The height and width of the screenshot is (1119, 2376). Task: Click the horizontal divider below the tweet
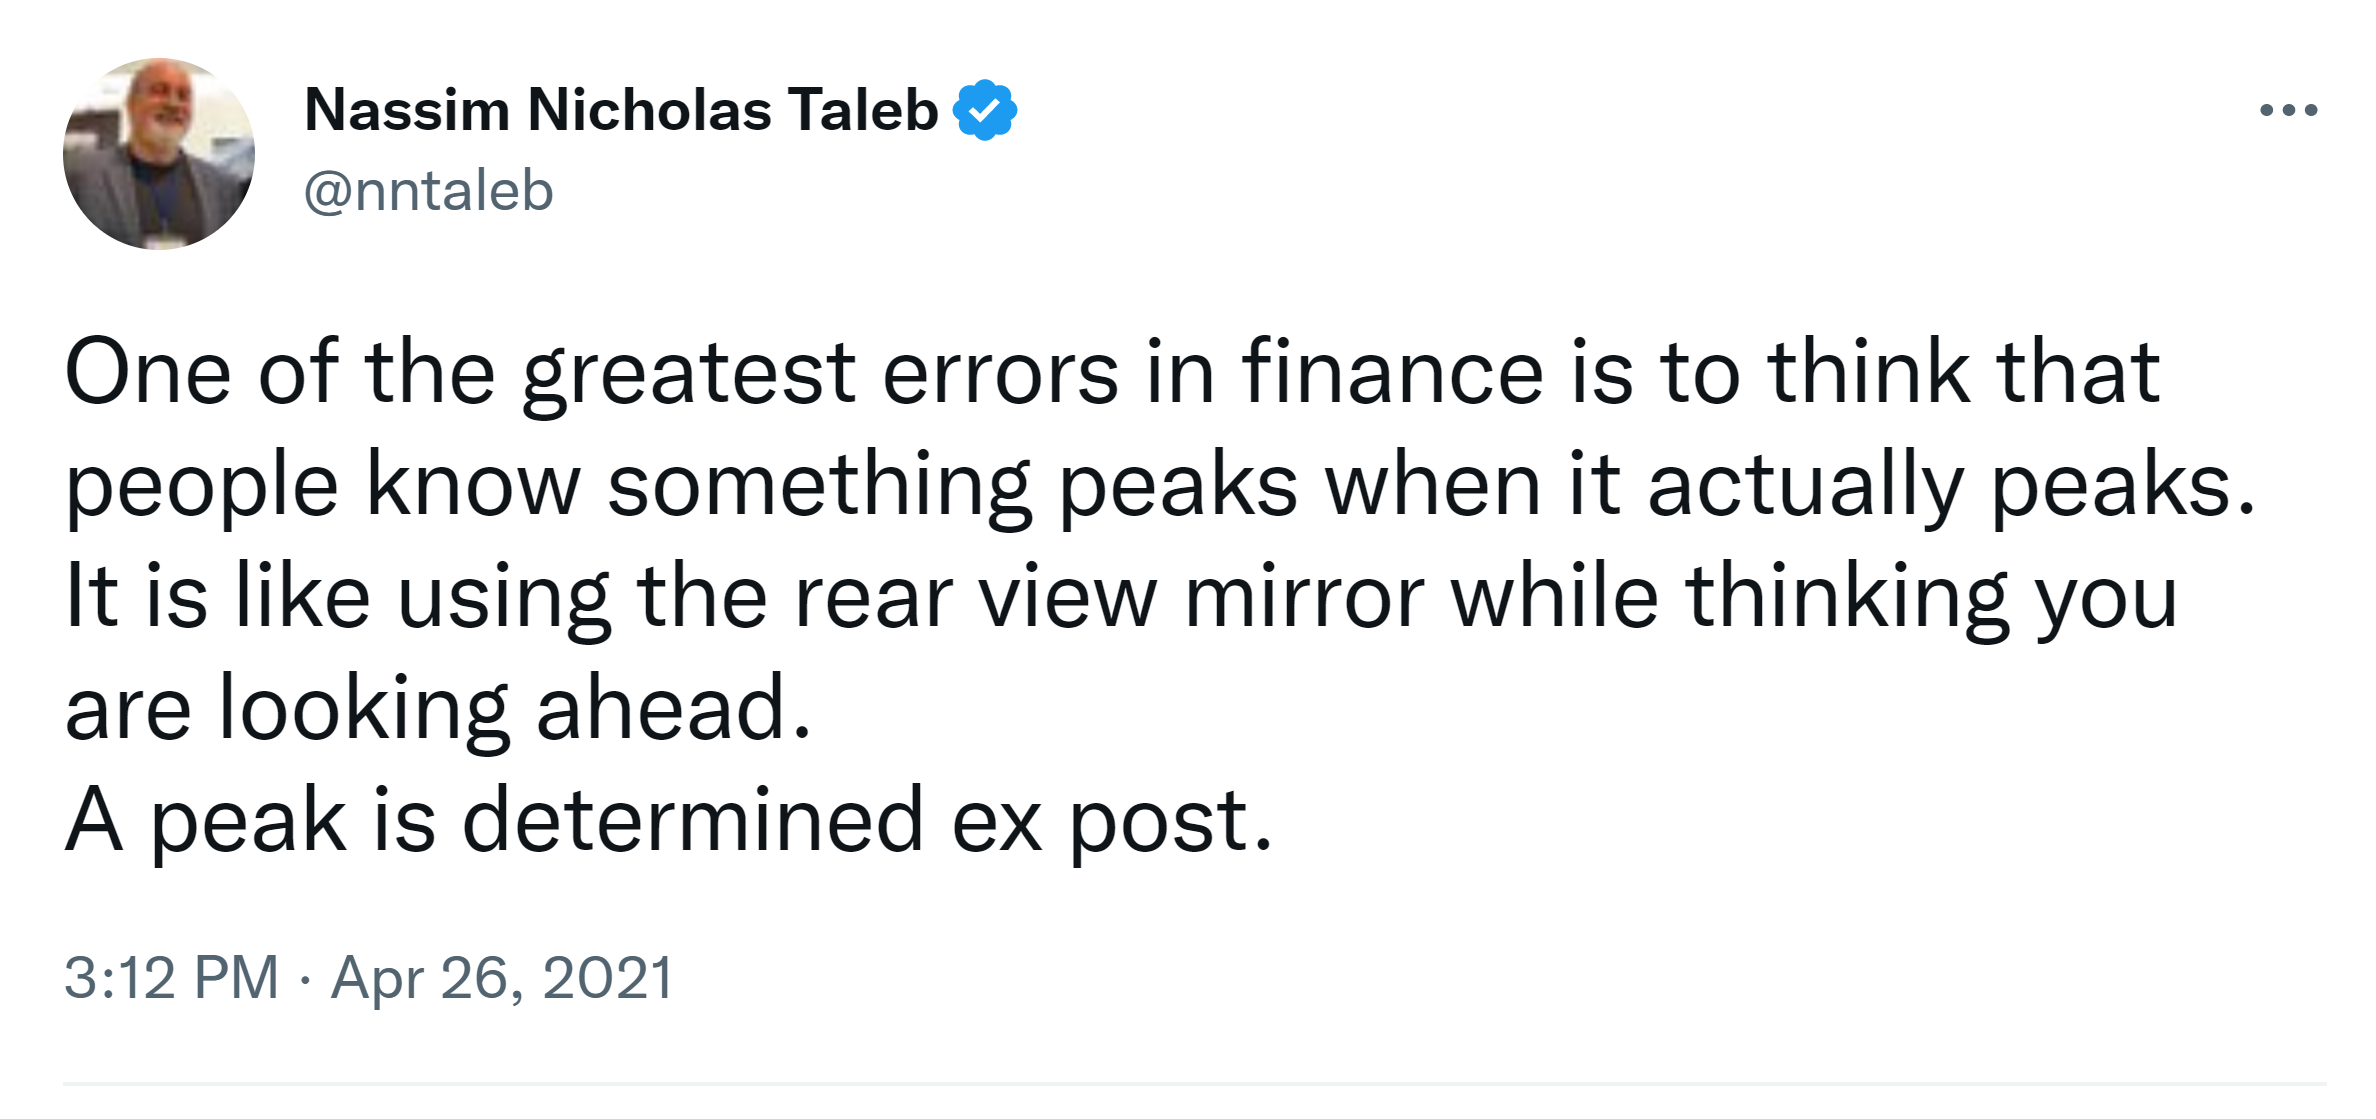coord(1194,1084)
